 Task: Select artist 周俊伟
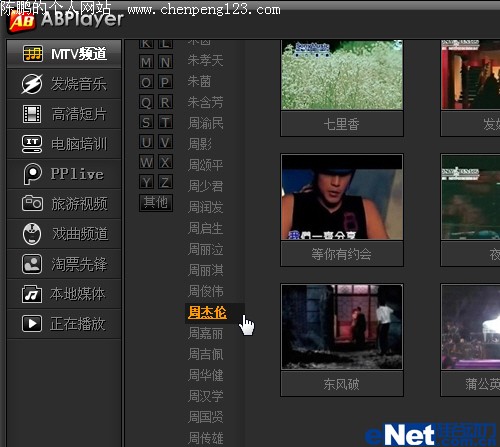(x=205, y=291)
